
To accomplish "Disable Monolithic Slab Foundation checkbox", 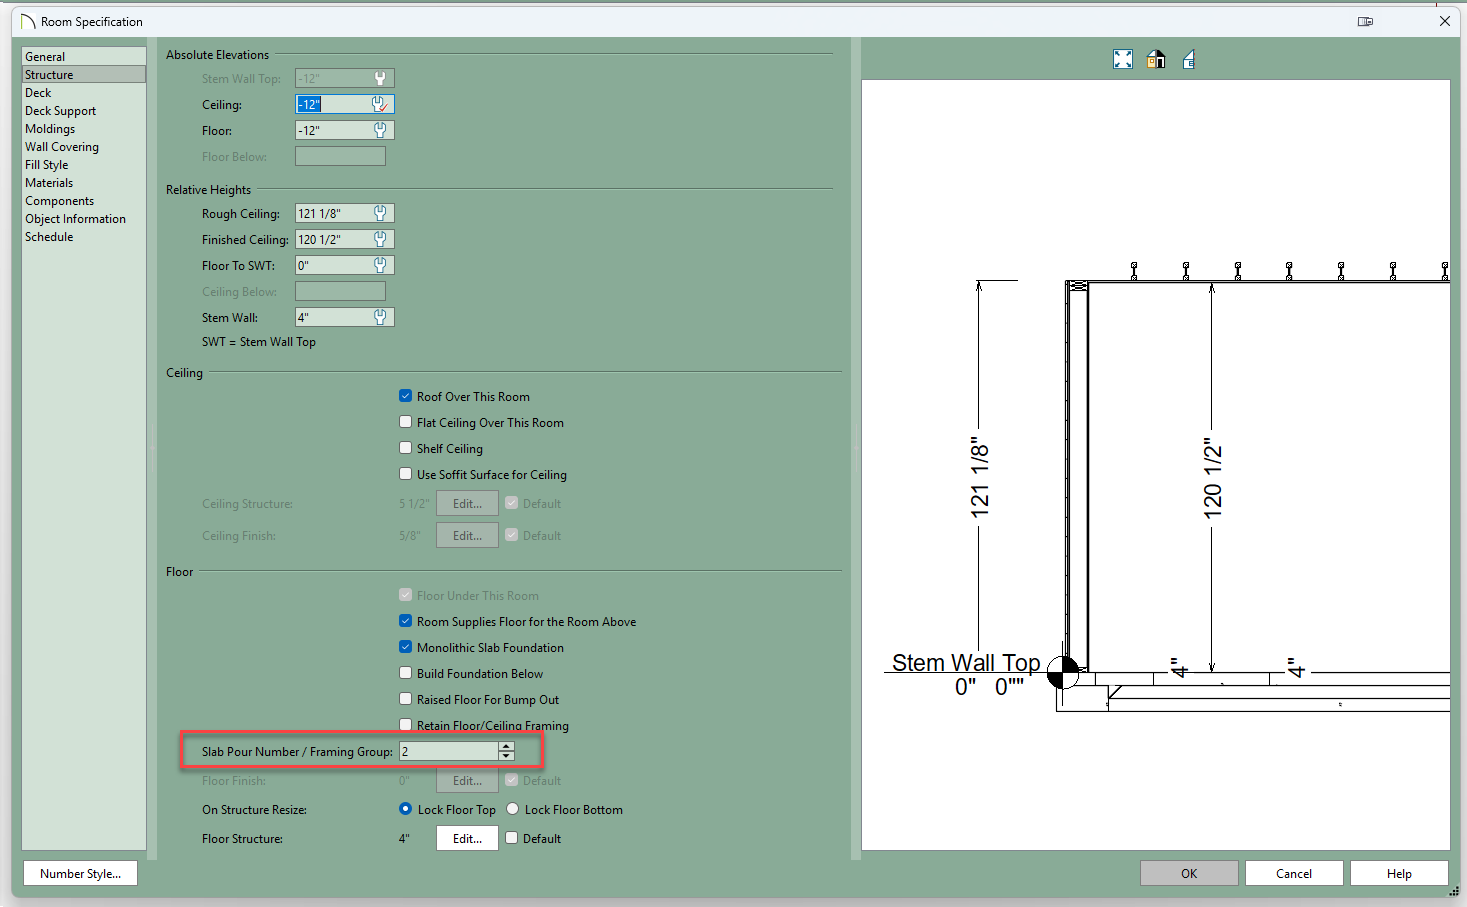I will 406,647.
